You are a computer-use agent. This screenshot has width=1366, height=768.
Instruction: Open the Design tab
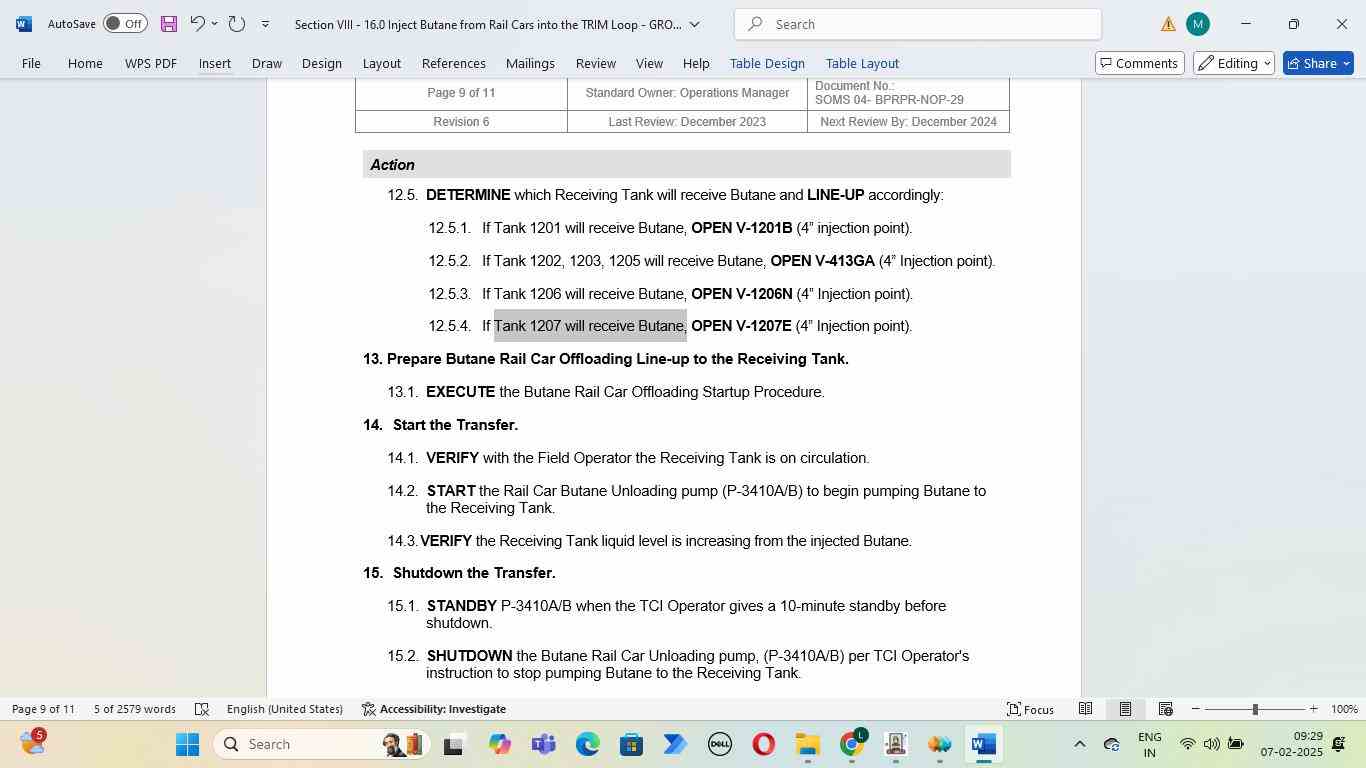click(x=322, y=63)
